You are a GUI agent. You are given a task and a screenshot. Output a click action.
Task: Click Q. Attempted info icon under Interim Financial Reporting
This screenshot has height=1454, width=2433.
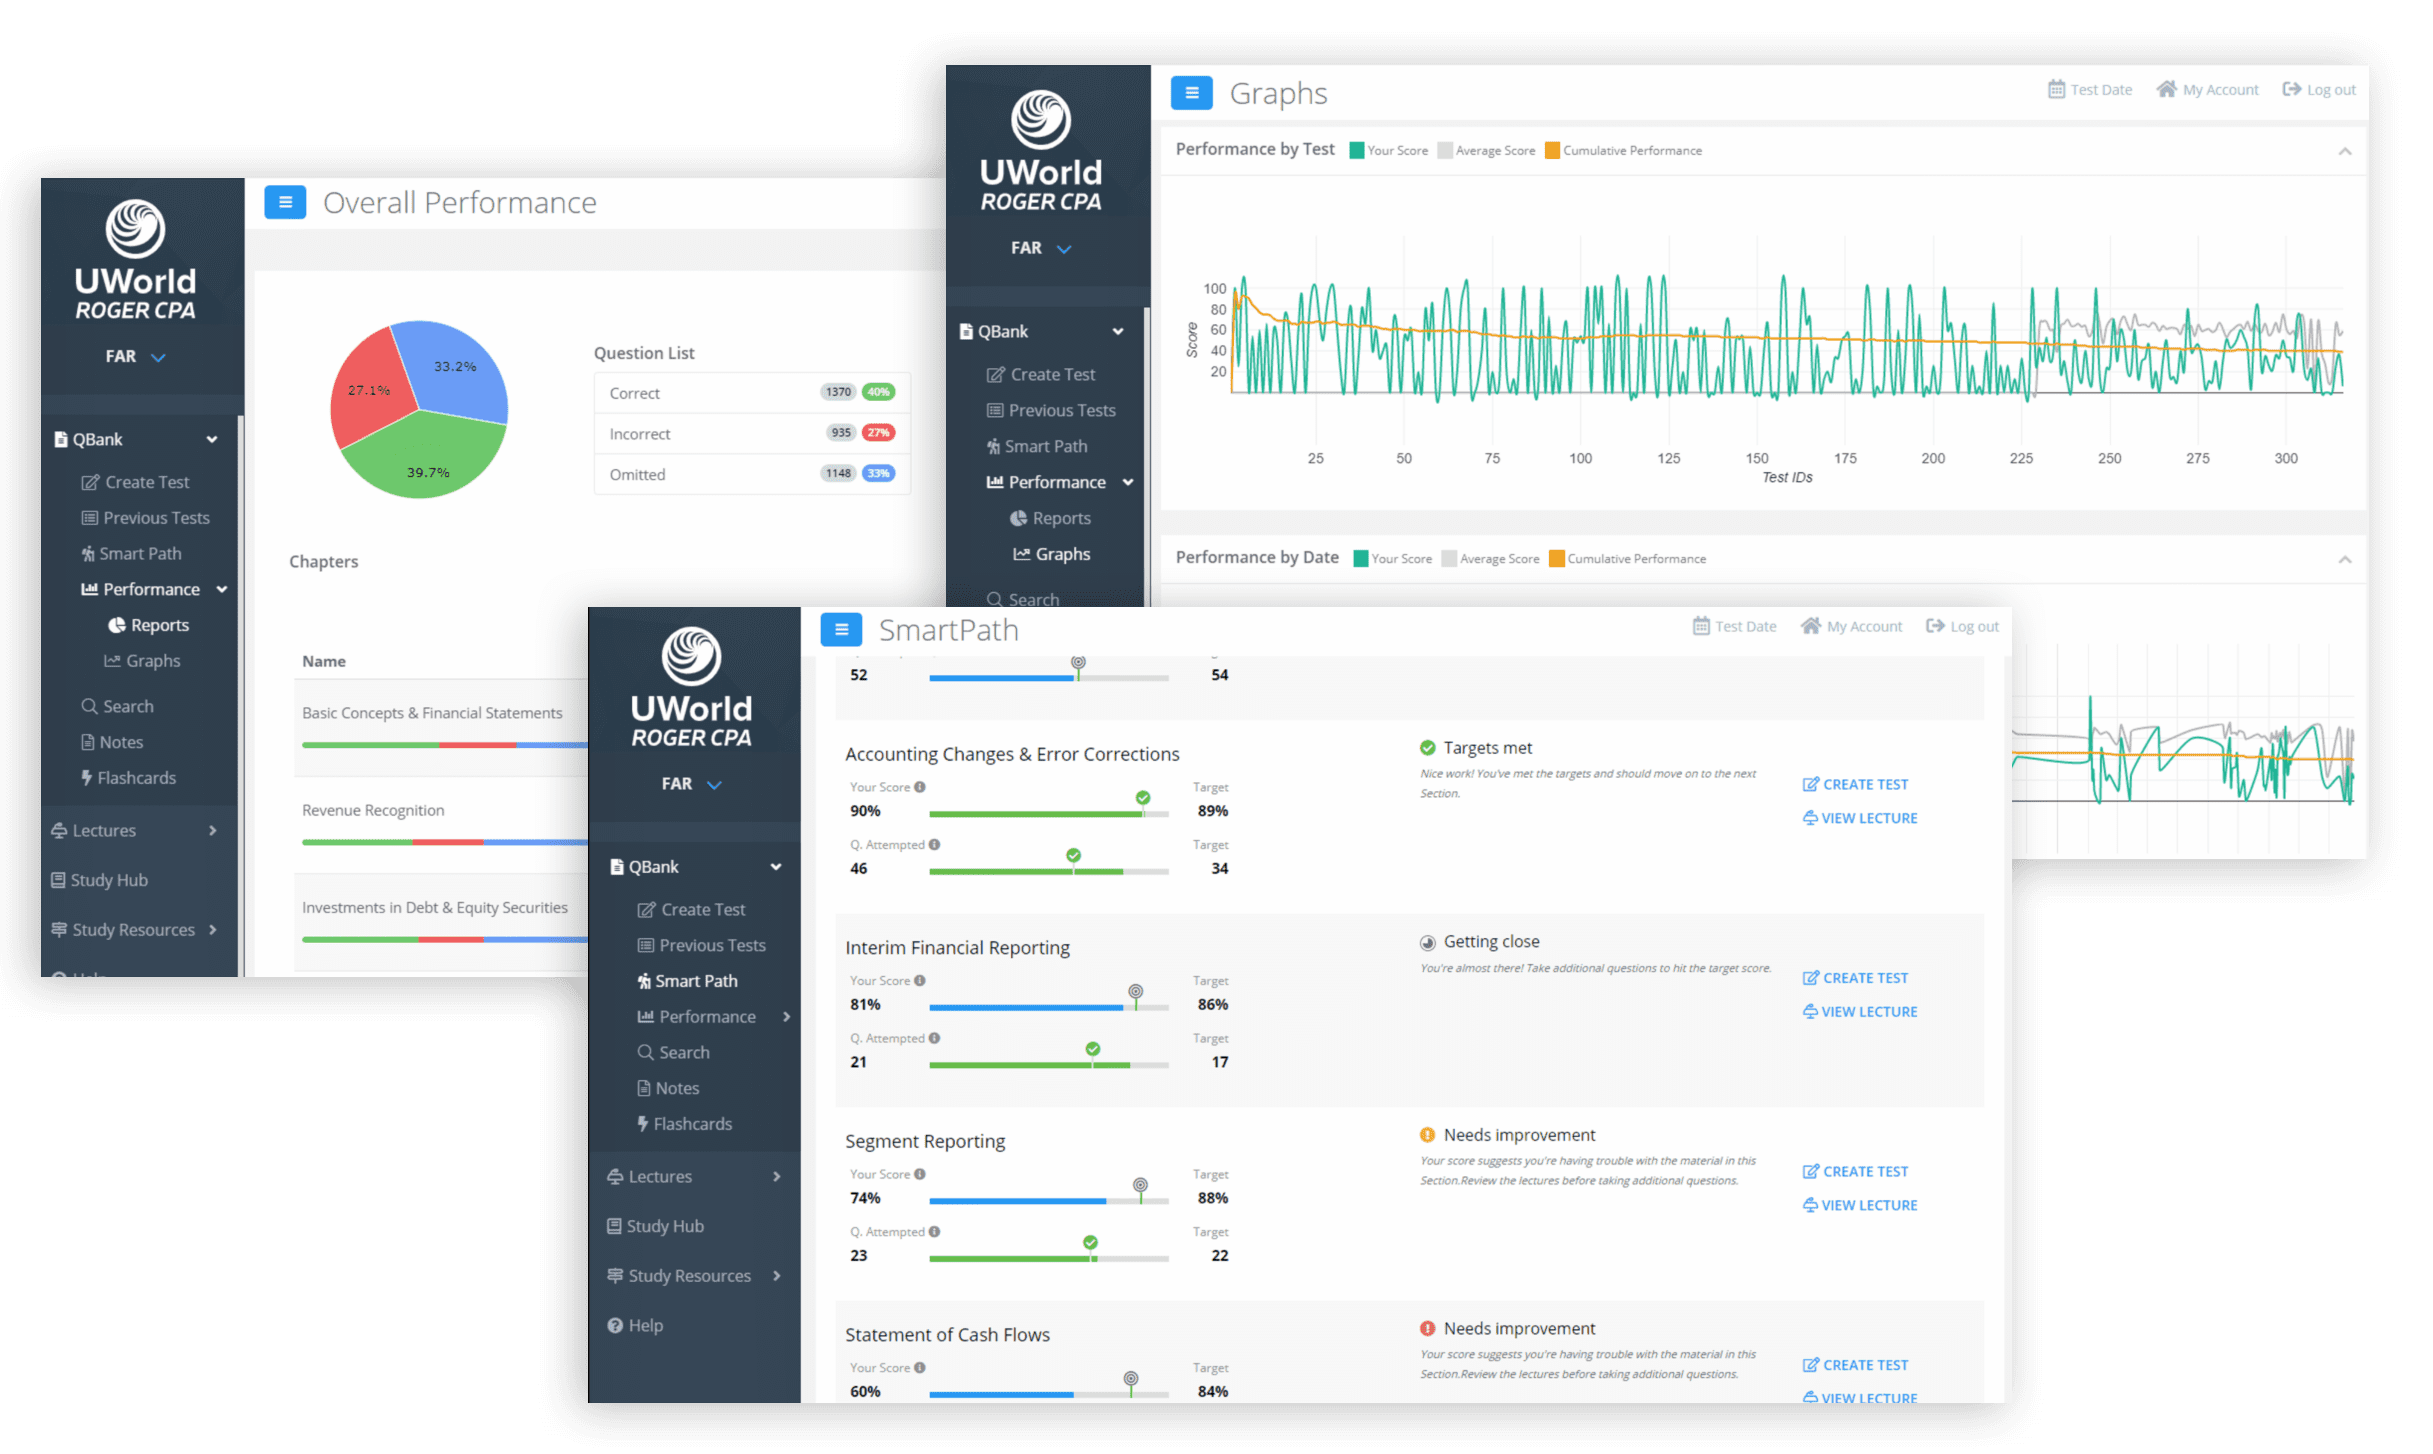(x=935, y=1038)
